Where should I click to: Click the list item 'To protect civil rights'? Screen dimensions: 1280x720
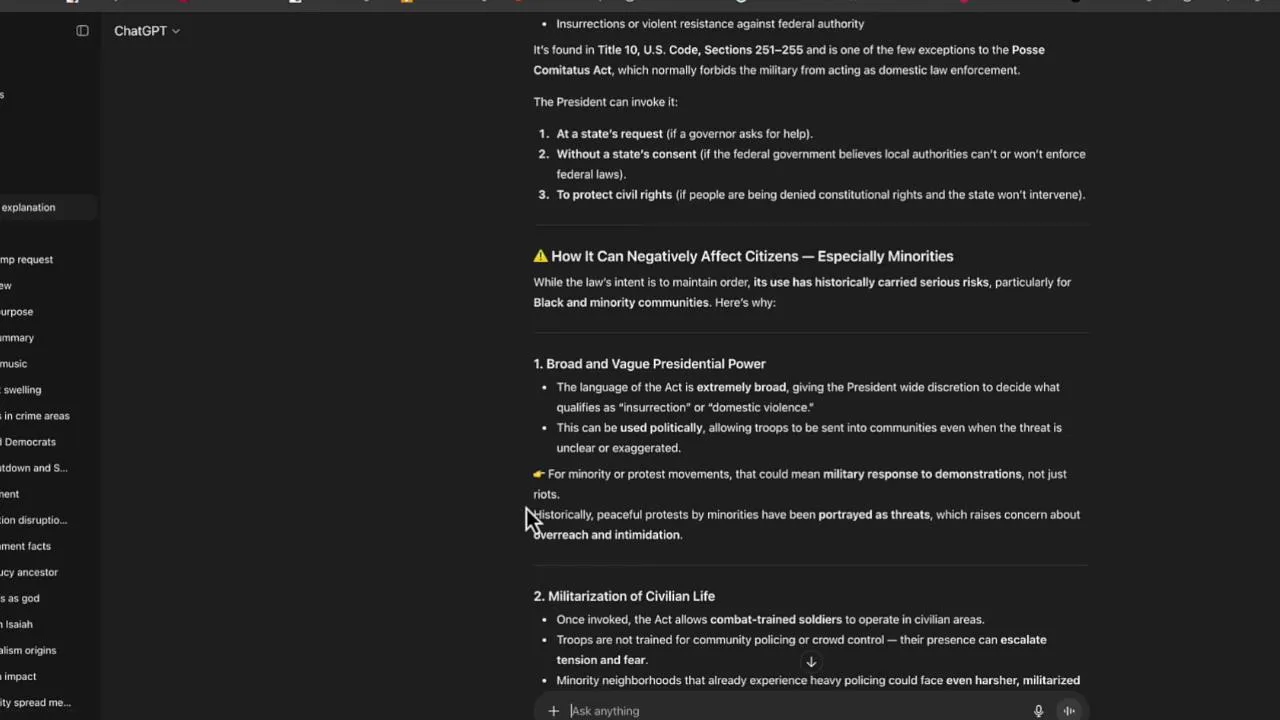click(x=820, y=195)
